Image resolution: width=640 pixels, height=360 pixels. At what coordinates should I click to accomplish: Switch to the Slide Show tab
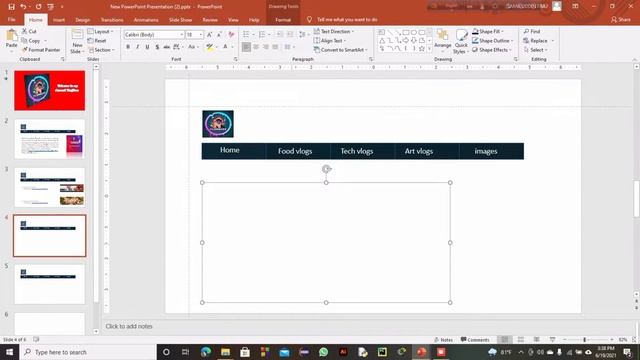coord(180,20)
